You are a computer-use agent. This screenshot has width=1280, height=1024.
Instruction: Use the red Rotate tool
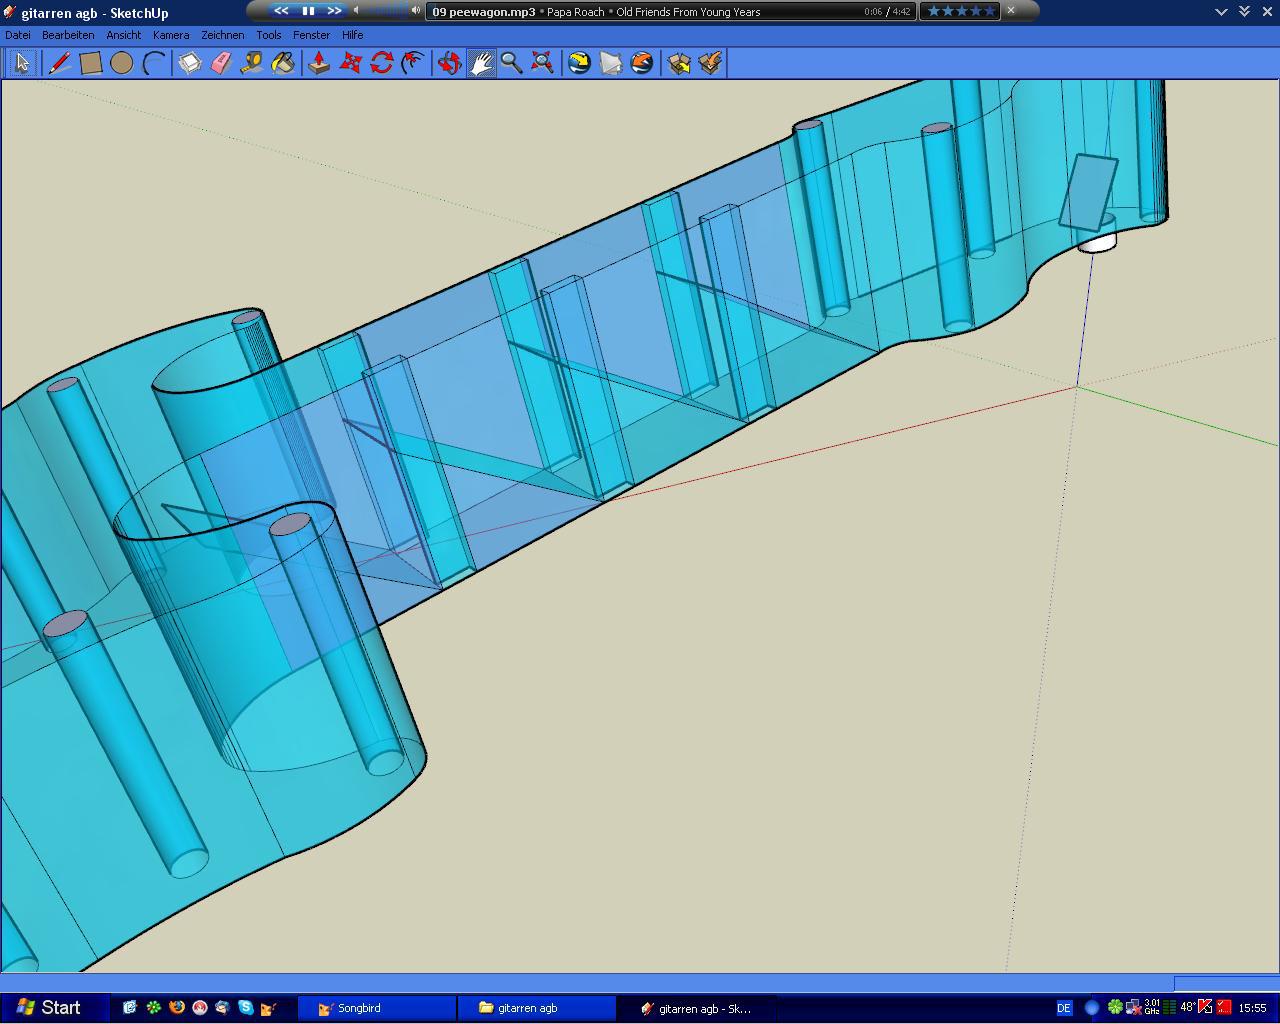tap(381, 64)
